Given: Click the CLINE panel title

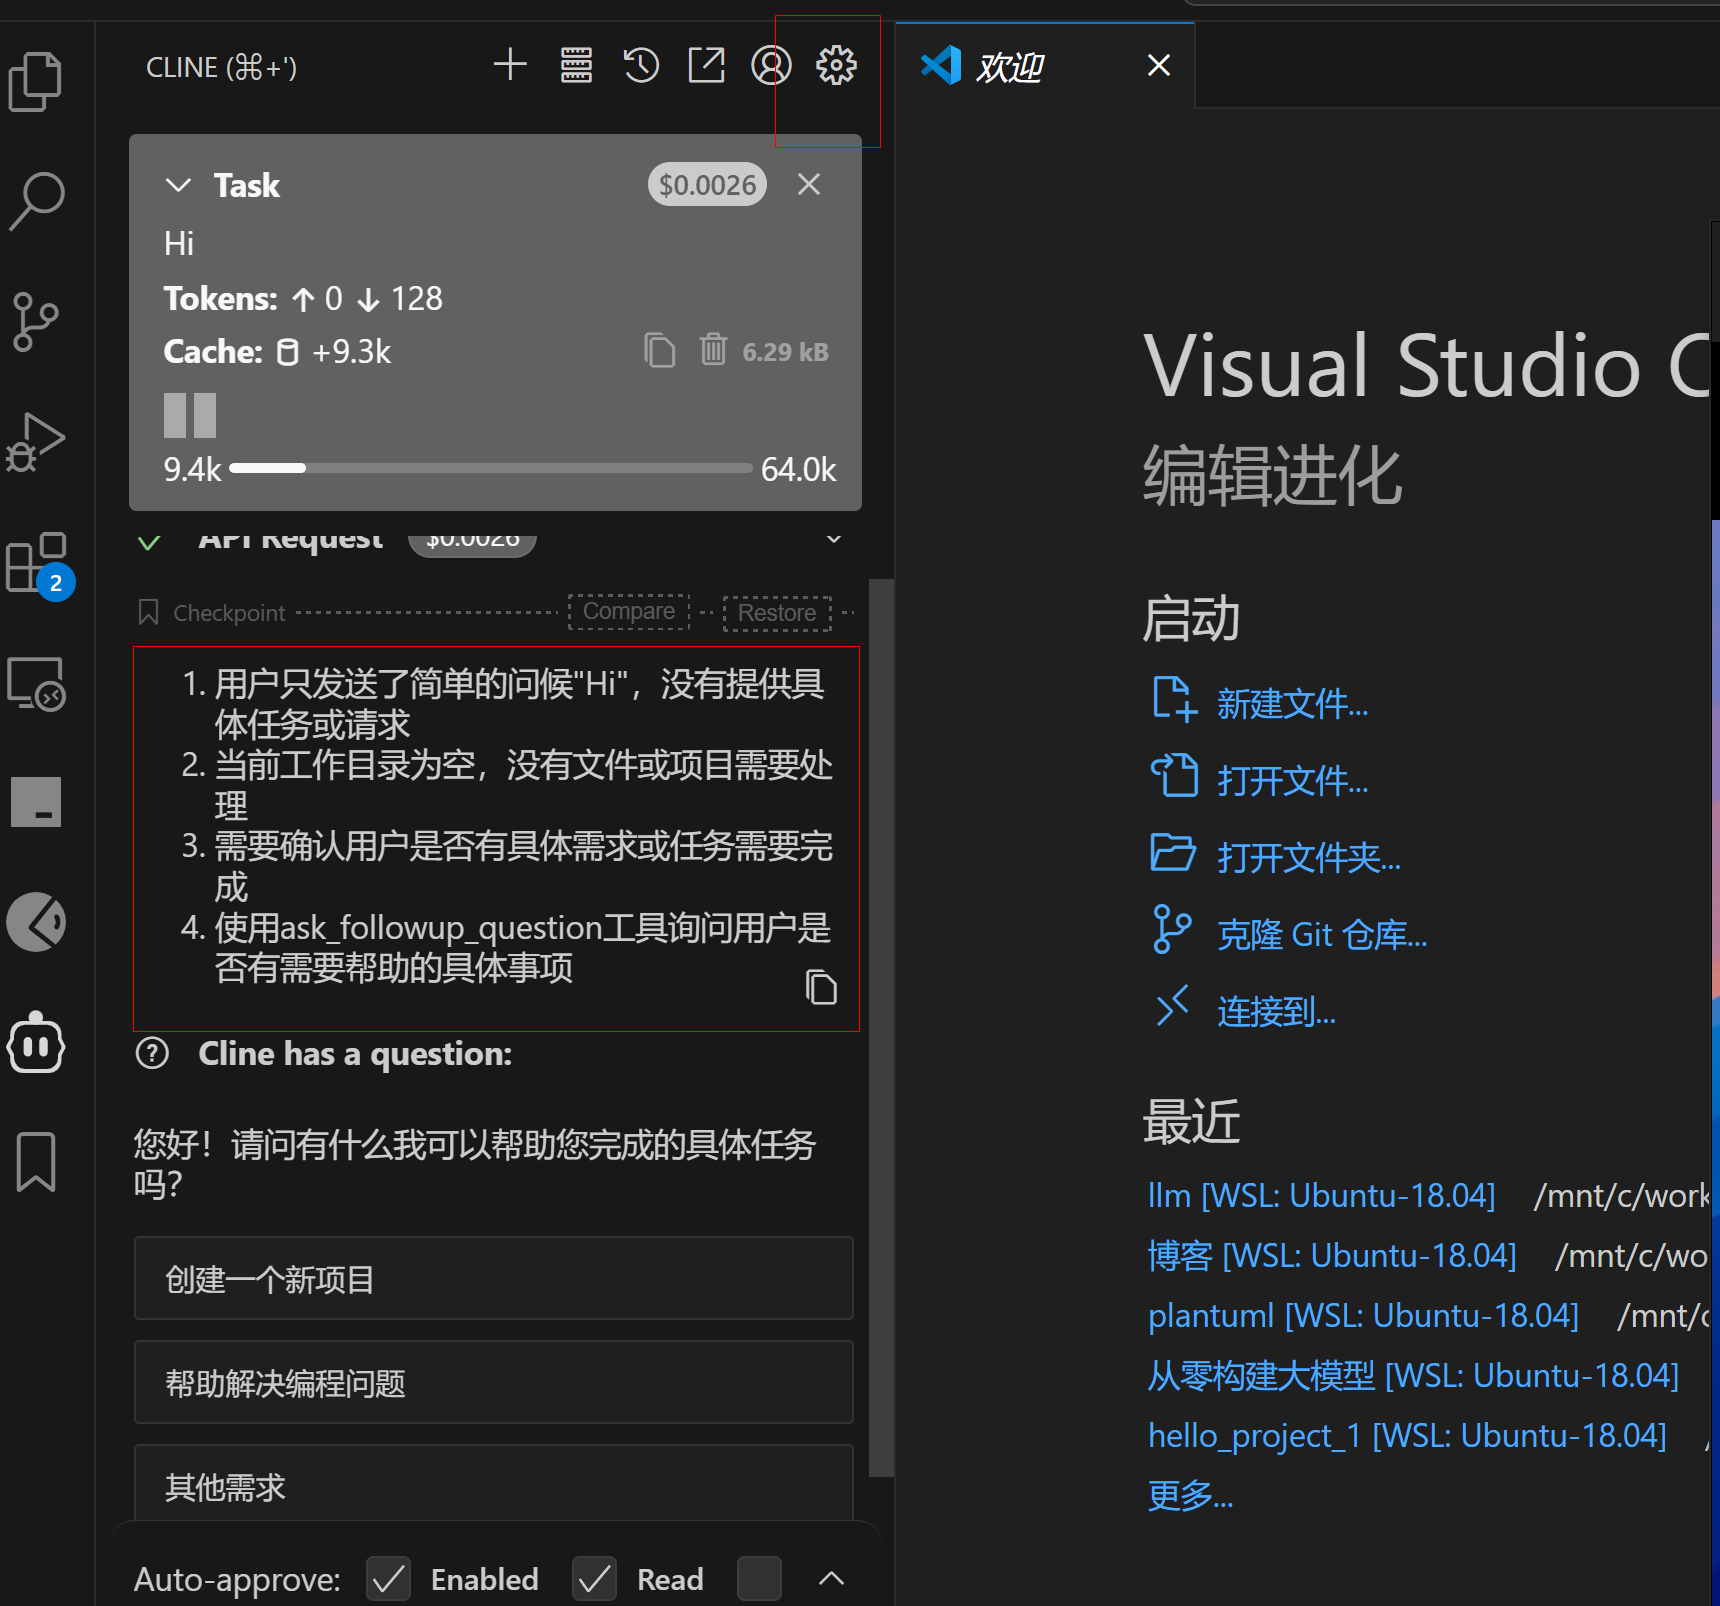Looking at the screenshot, I should pyautogui.click(x=222, y=67).
